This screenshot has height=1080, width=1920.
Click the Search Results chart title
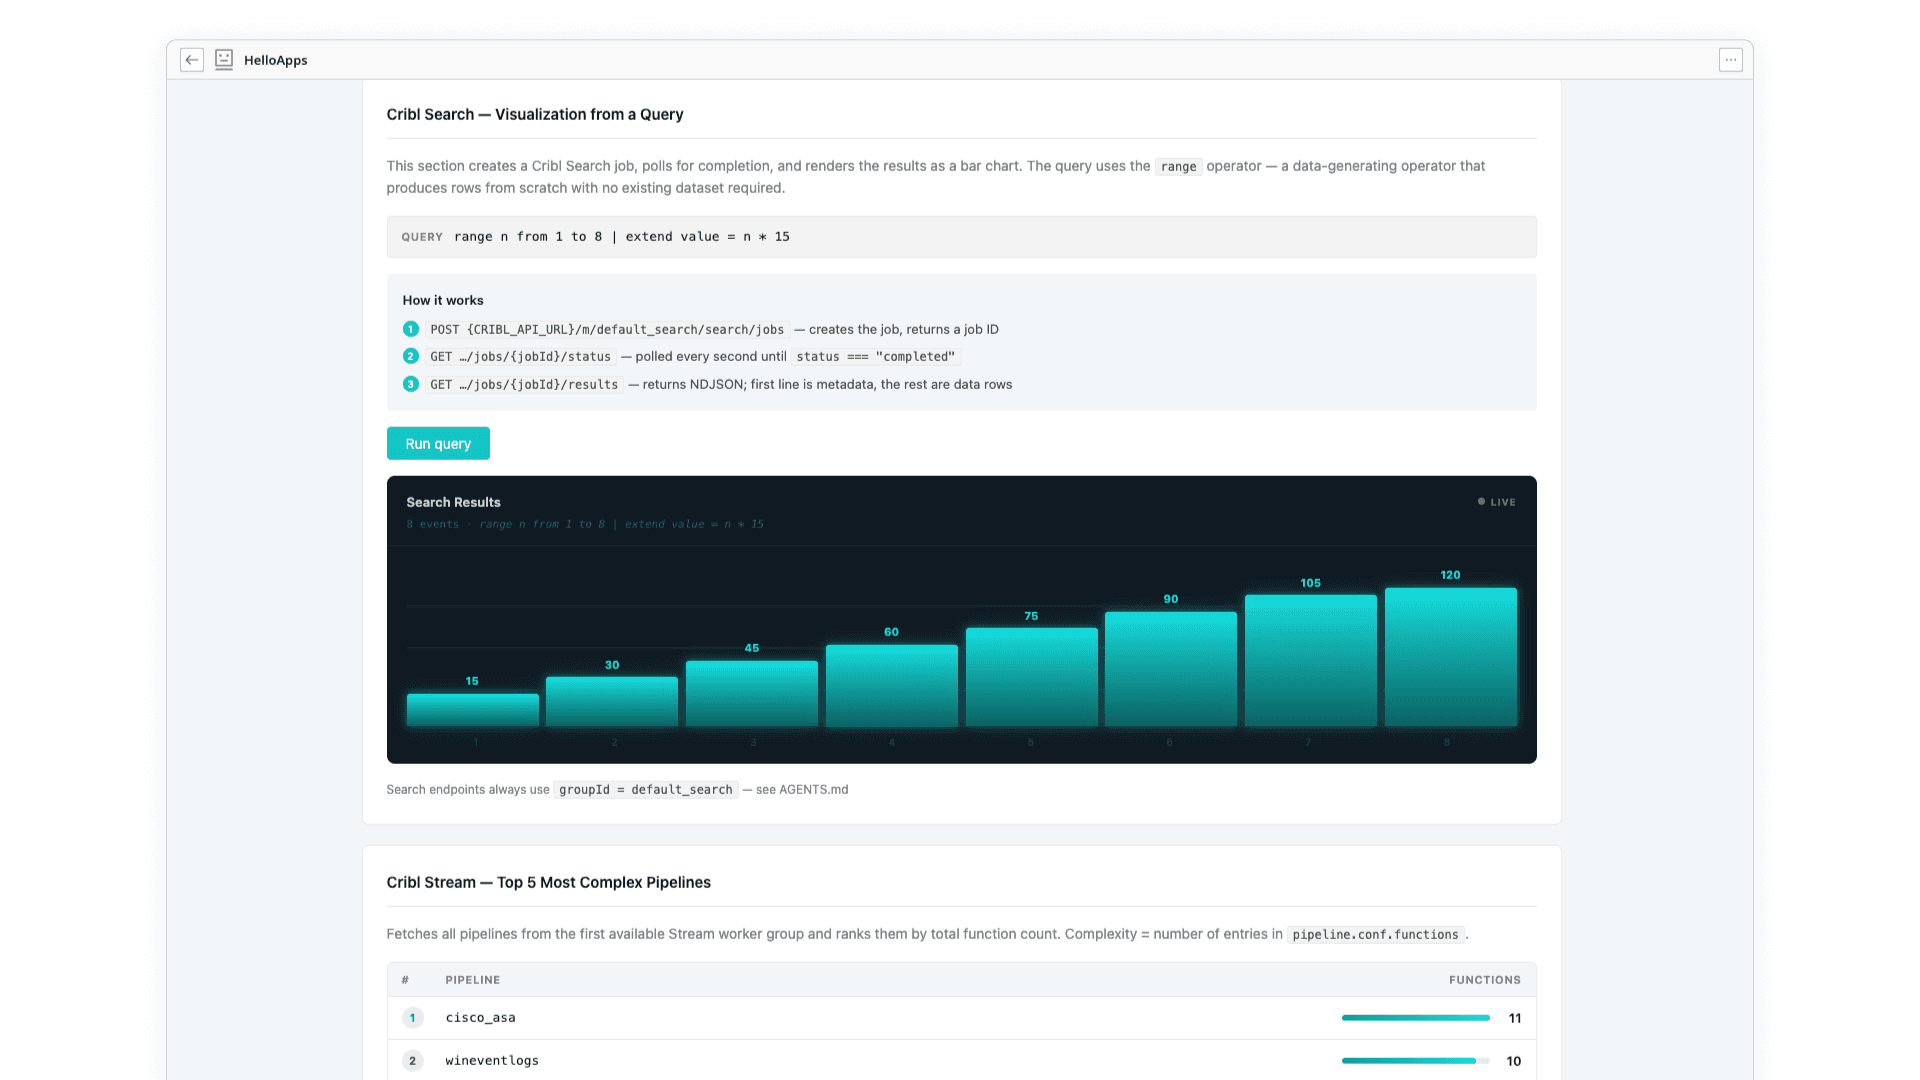[x=453, y=502]
